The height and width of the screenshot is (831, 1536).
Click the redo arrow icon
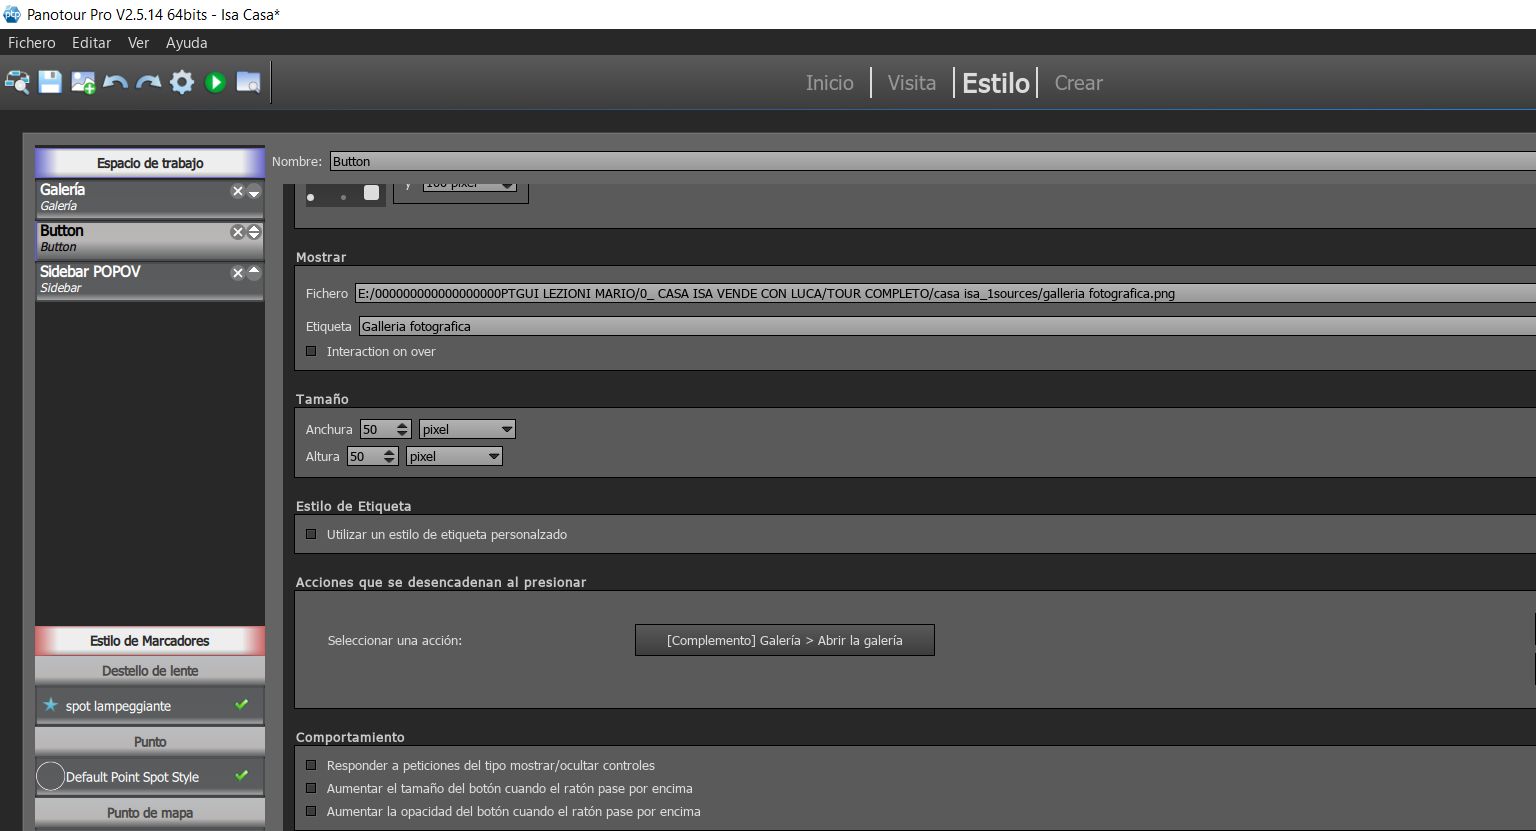click(149, 82)
